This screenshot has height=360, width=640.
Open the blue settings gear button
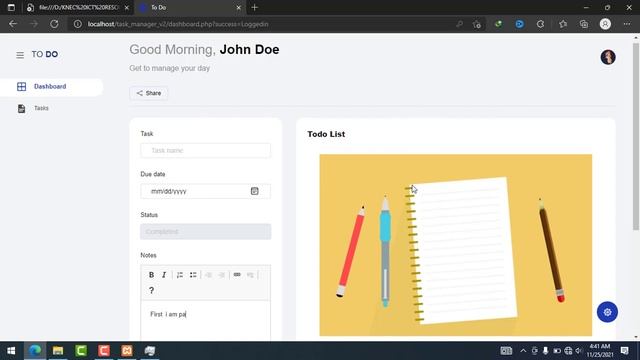[x=607, y=312]
